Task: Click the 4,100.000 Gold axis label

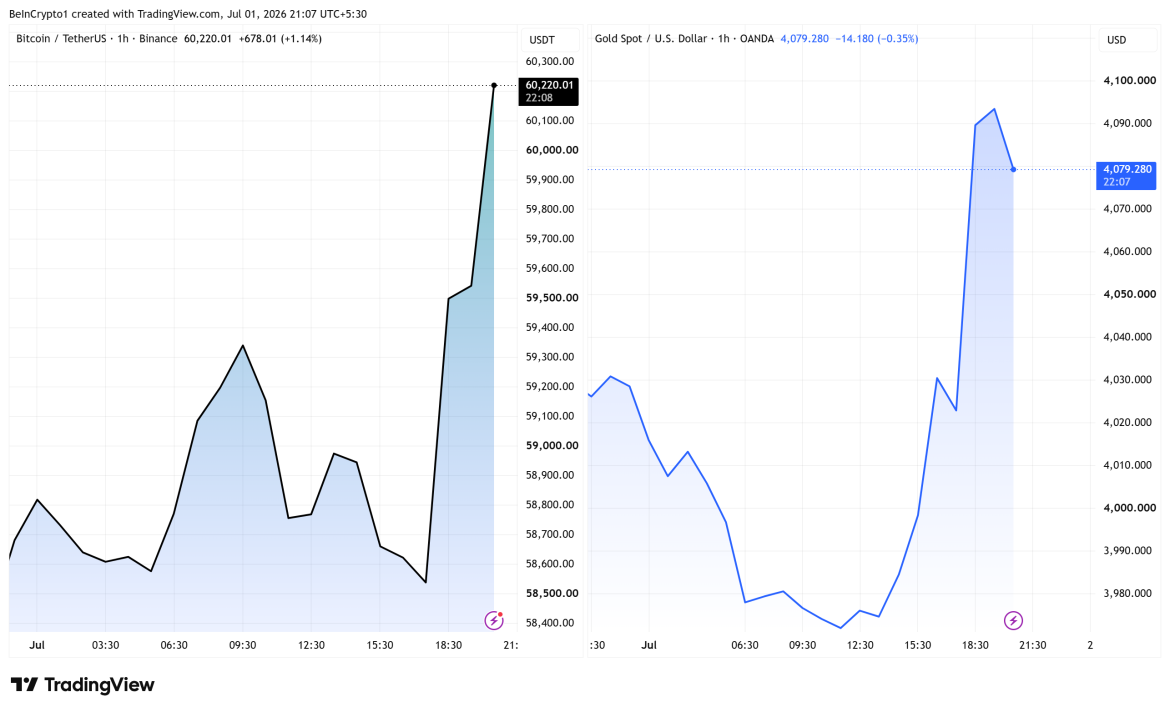Action: (1129, 80)
